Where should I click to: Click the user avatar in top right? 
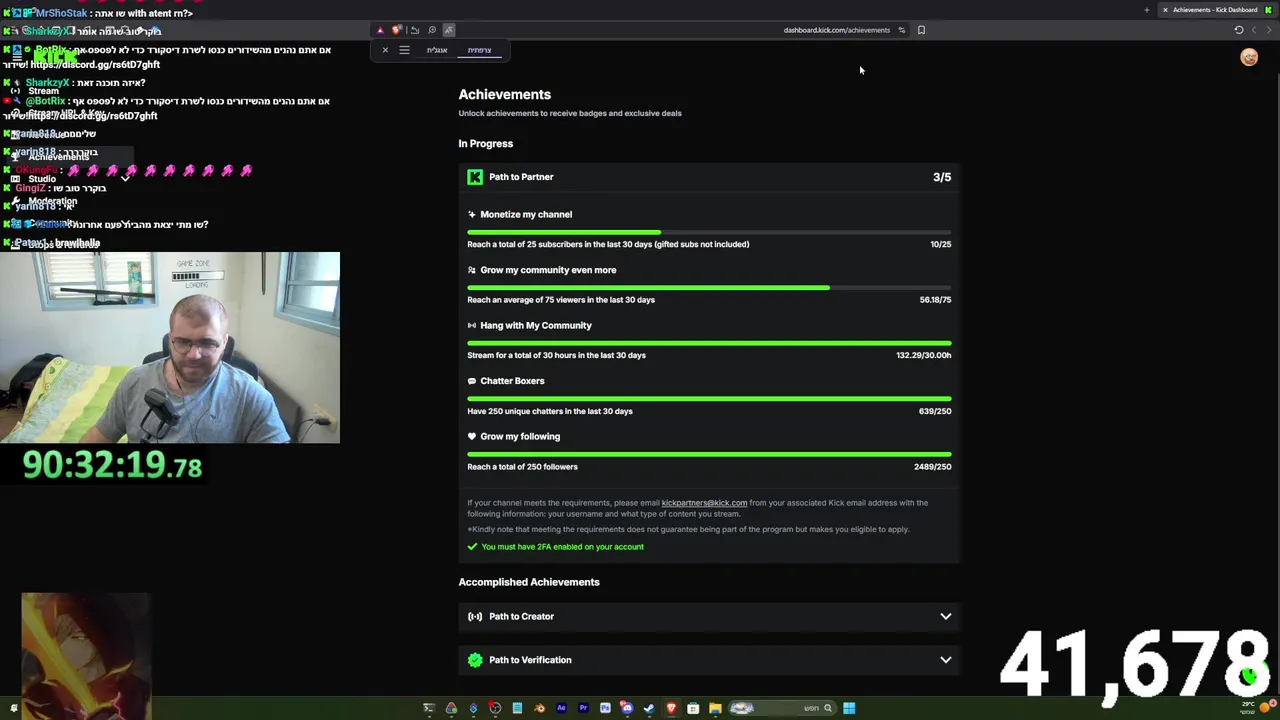point(1249,57)
